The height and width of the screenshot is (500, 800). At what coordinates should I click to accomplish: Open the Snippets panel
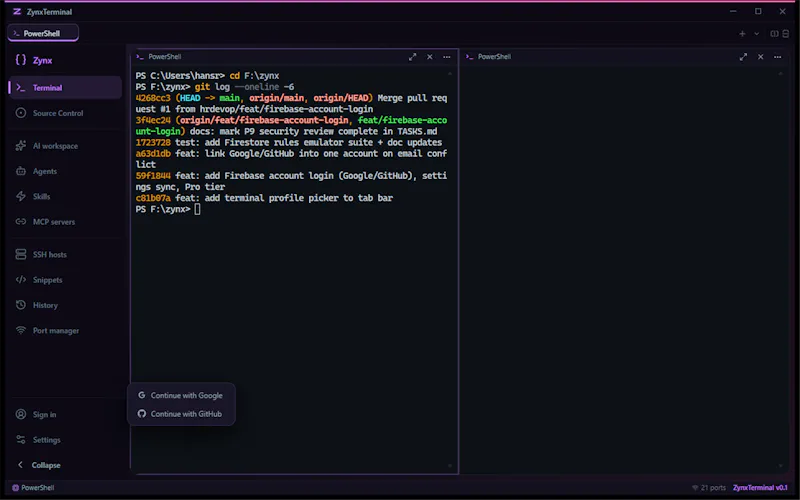coord(65,280)
